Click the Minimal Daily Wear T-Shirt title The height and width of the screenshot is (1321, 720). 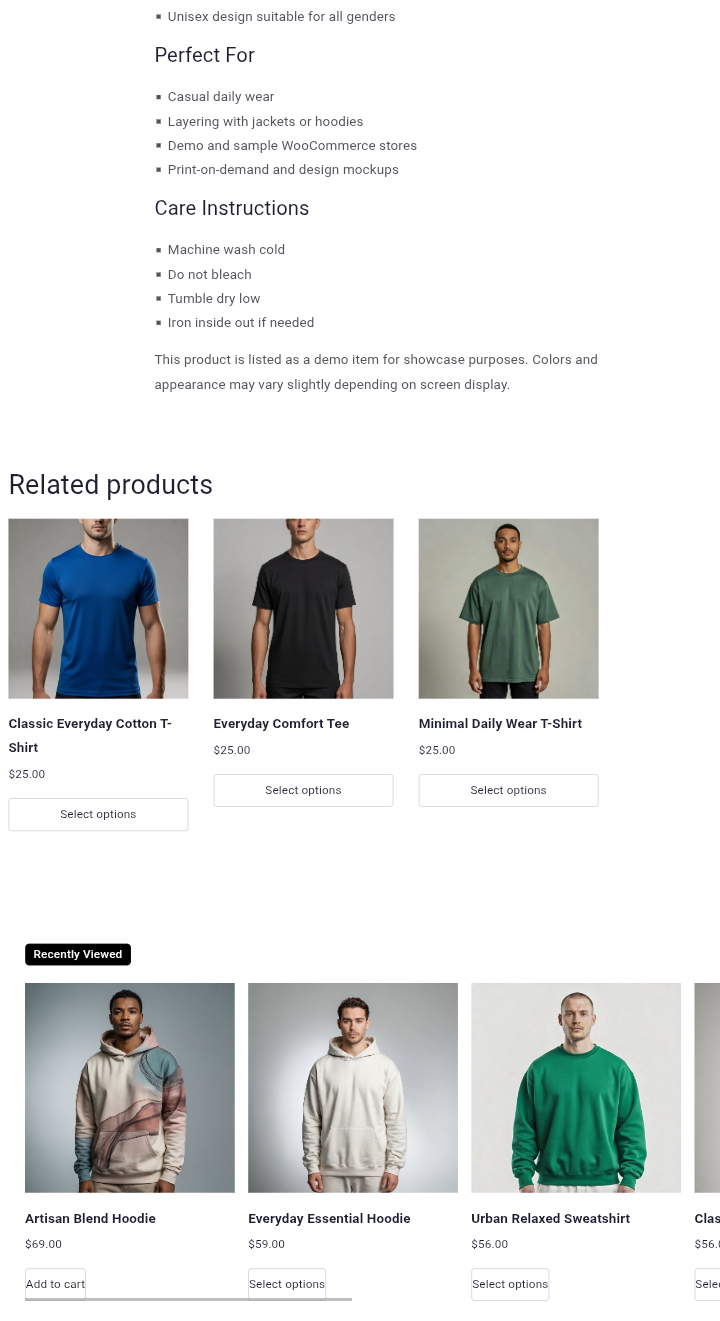(x=500, y=723)
